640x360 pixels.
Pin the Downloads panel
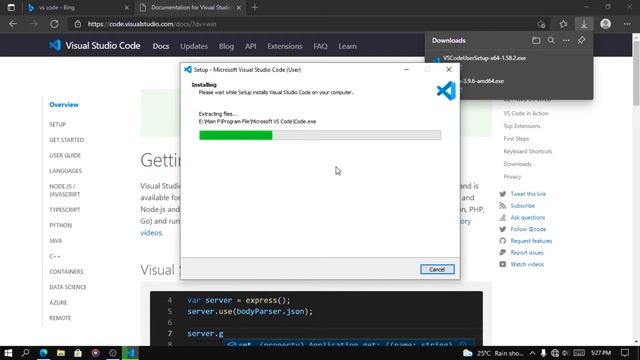pos(581,40)
